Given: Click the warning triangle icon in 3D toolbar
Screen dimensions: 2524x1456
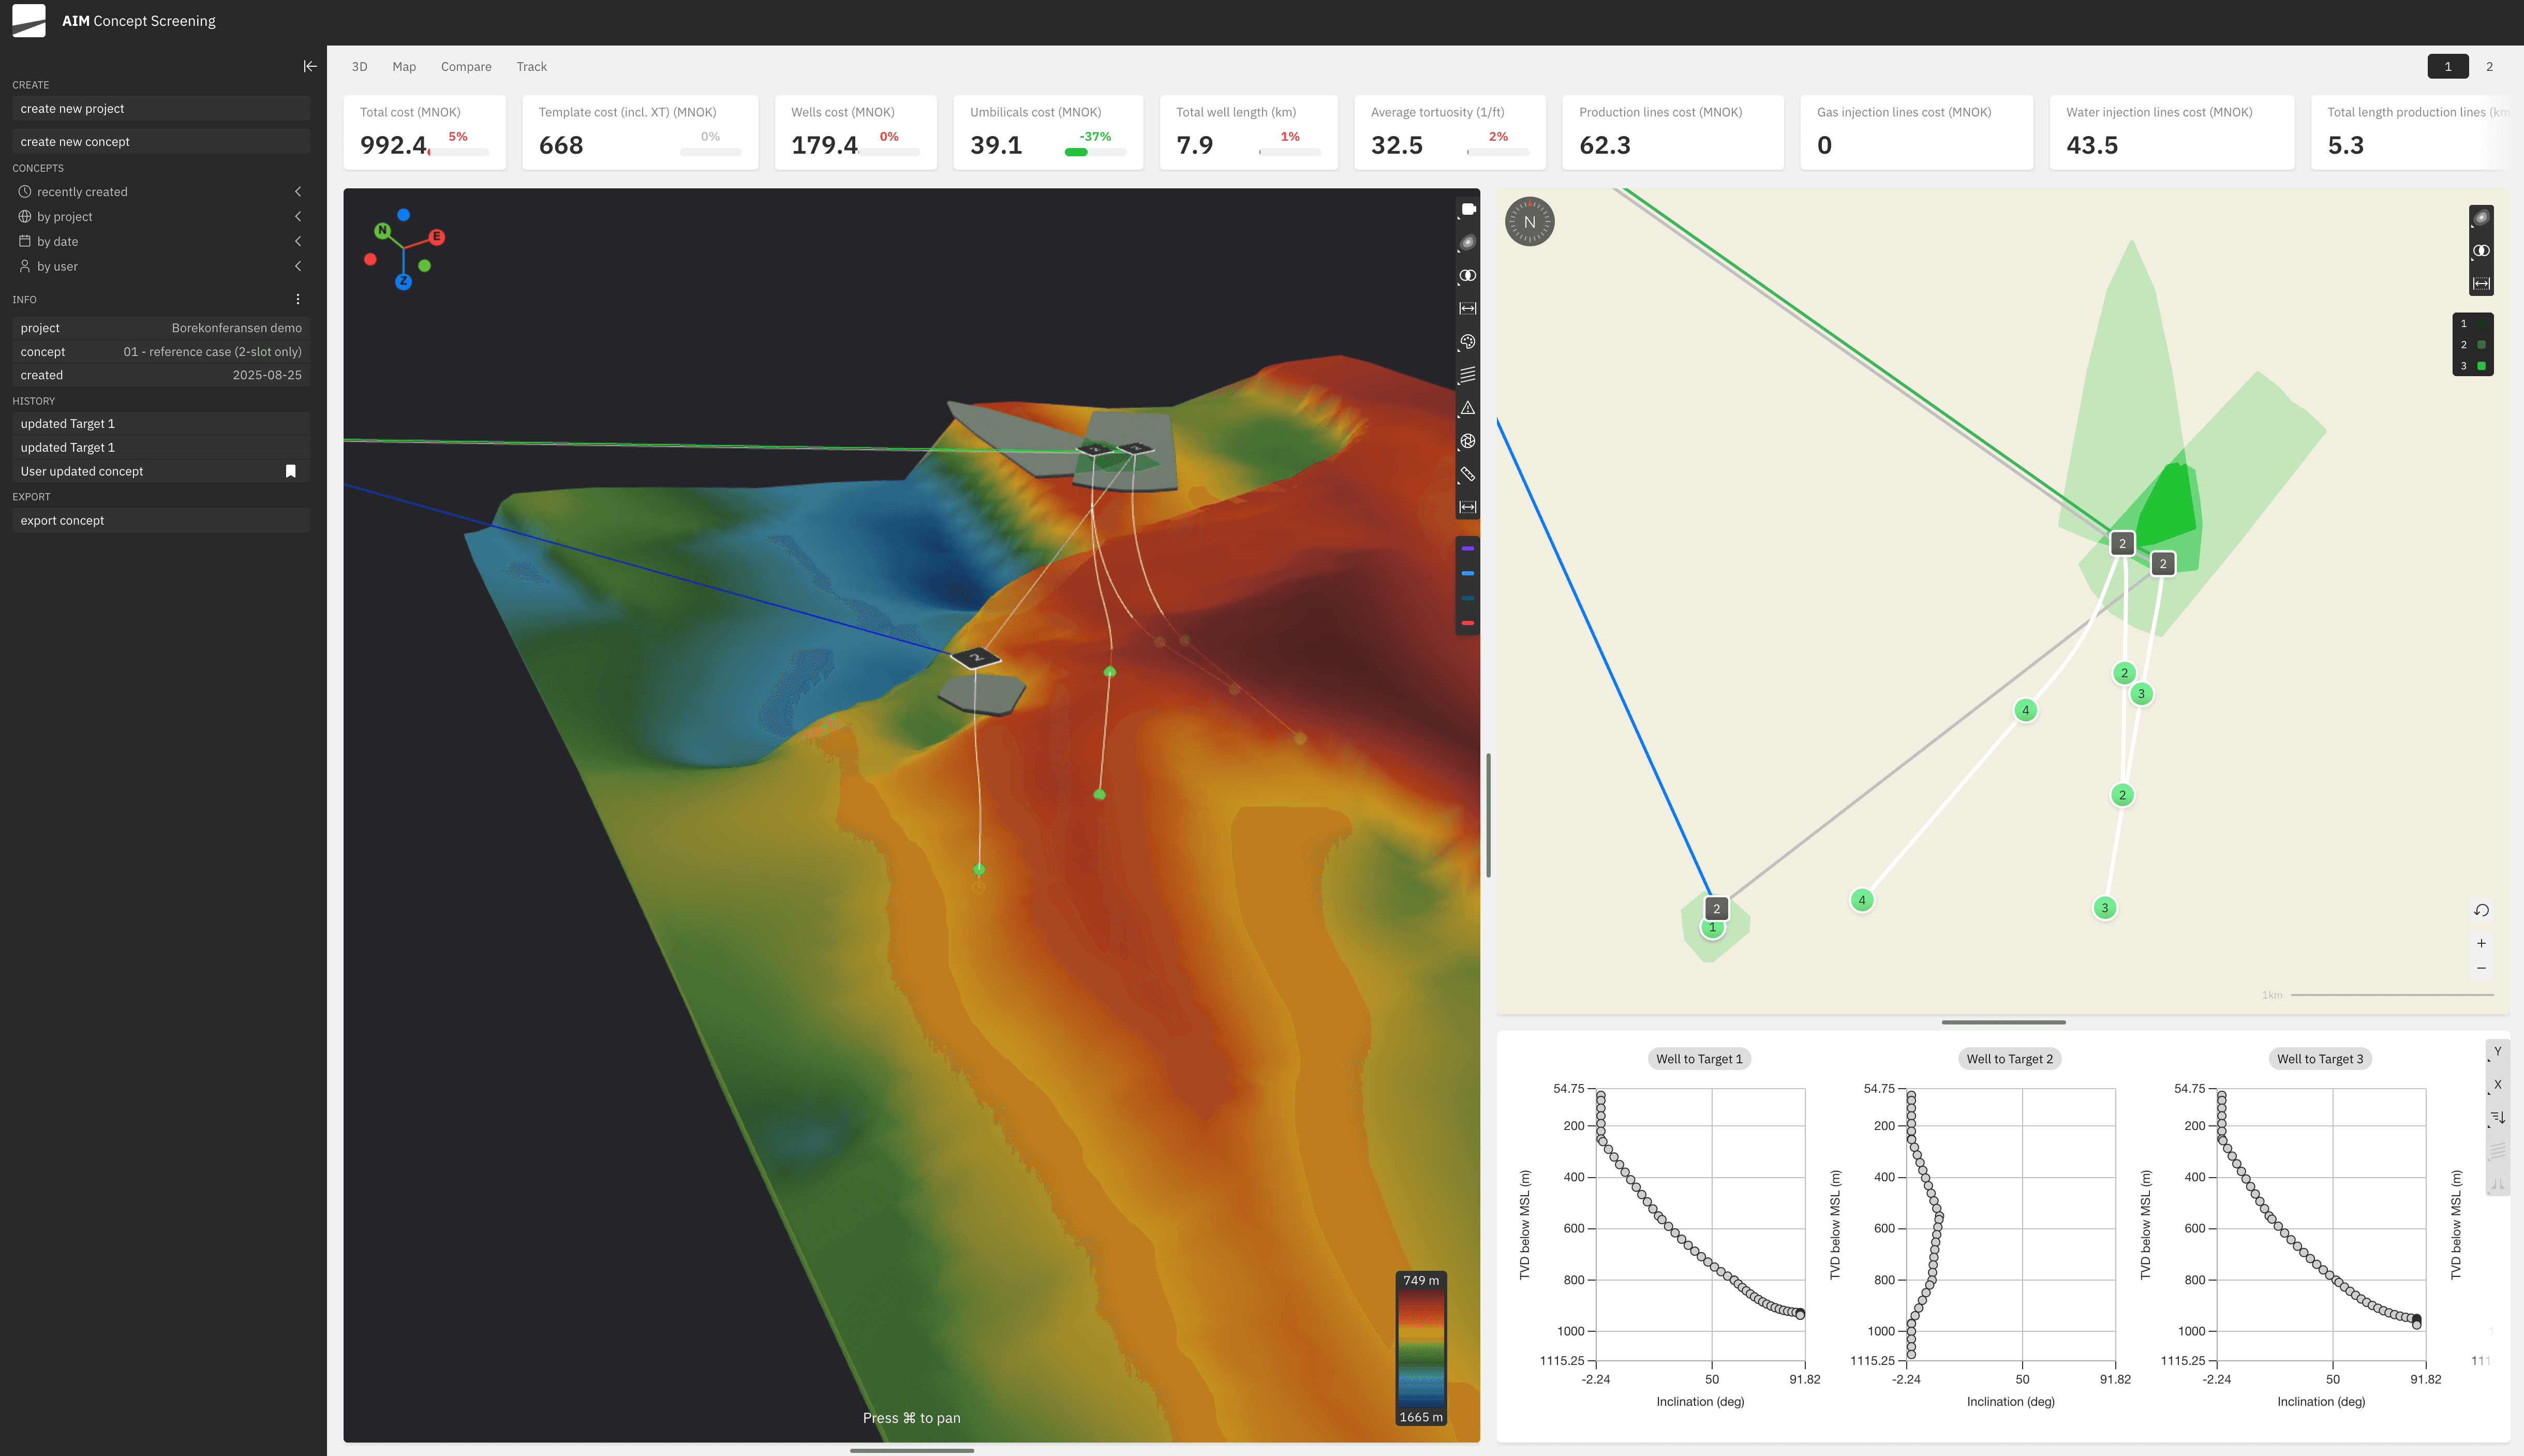Looking at the screenshot, I should coord(1467,408).
